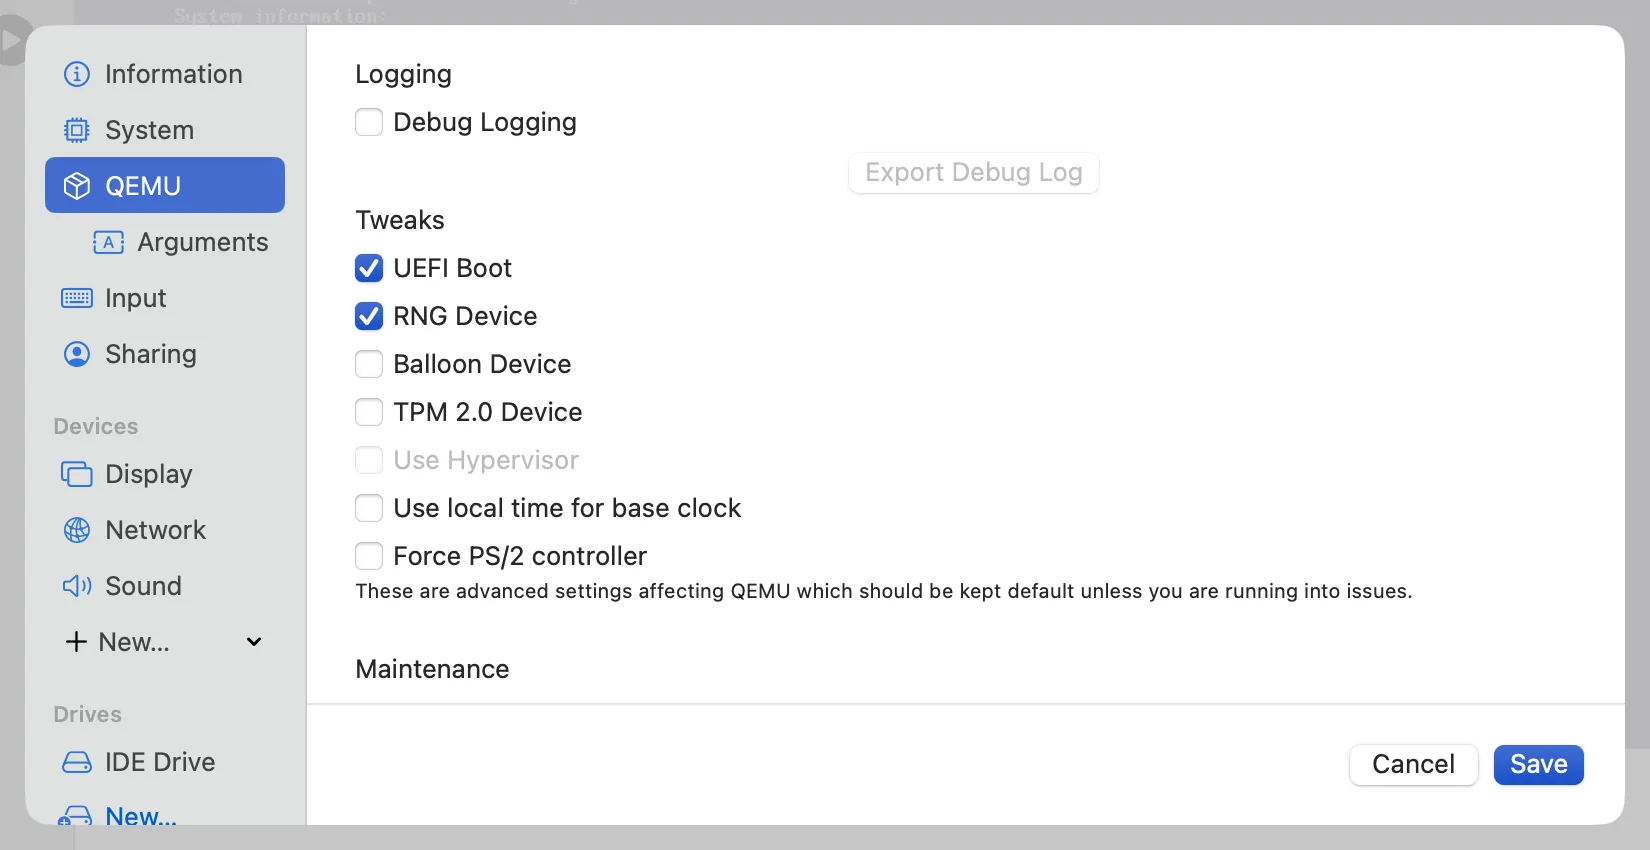Switch to Input settings

(165, 298)
